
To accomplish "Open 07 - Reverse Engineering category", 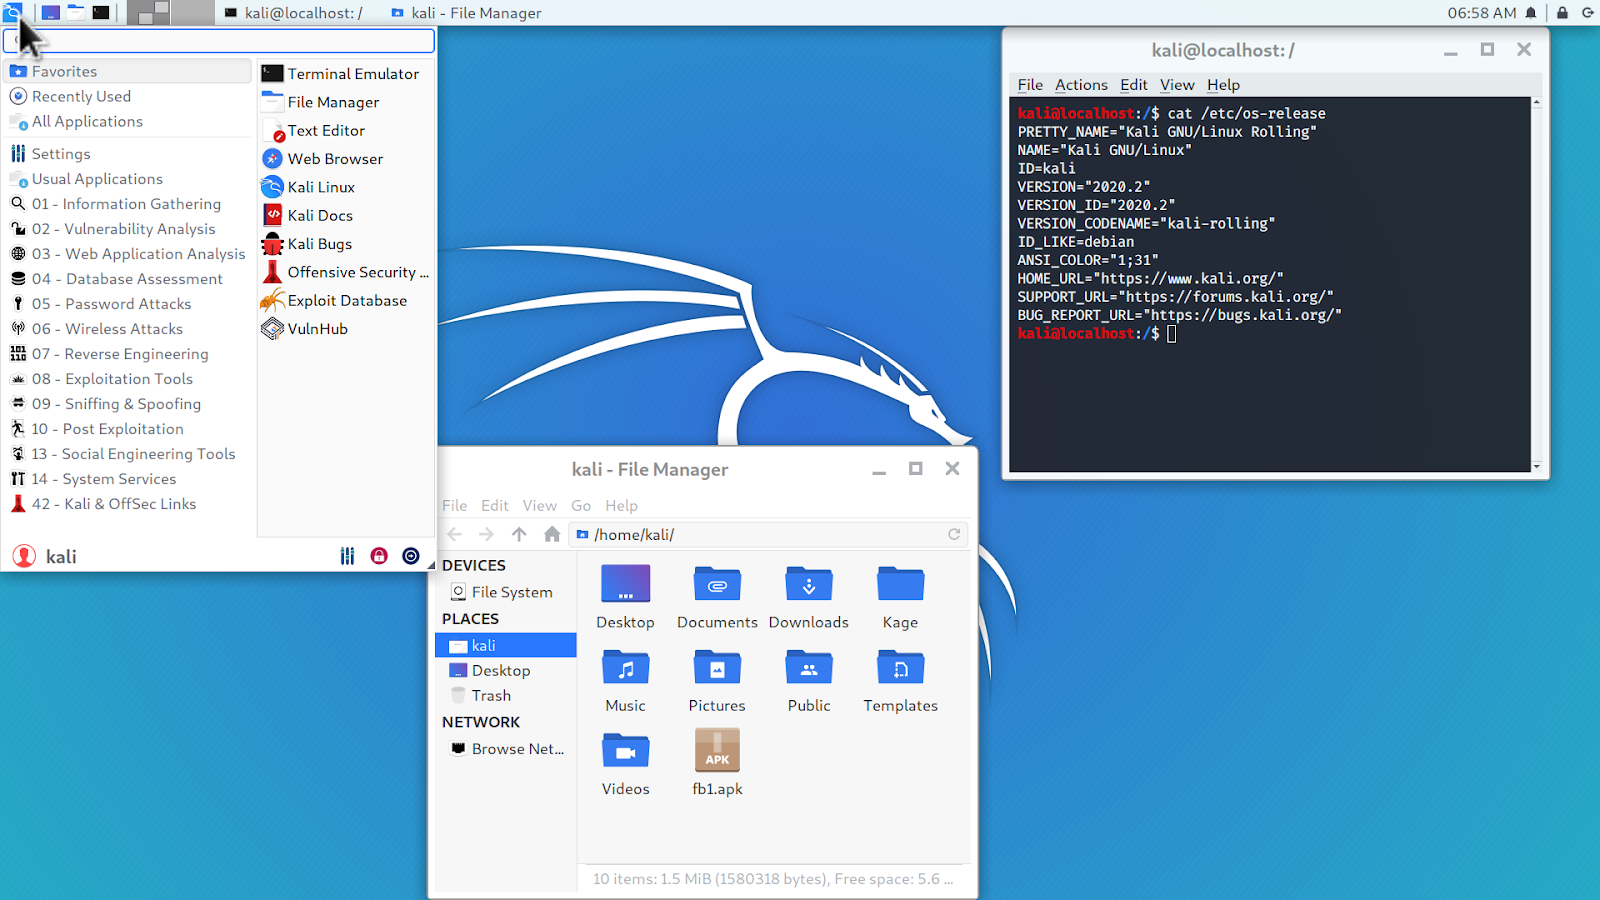I will 129,354.
